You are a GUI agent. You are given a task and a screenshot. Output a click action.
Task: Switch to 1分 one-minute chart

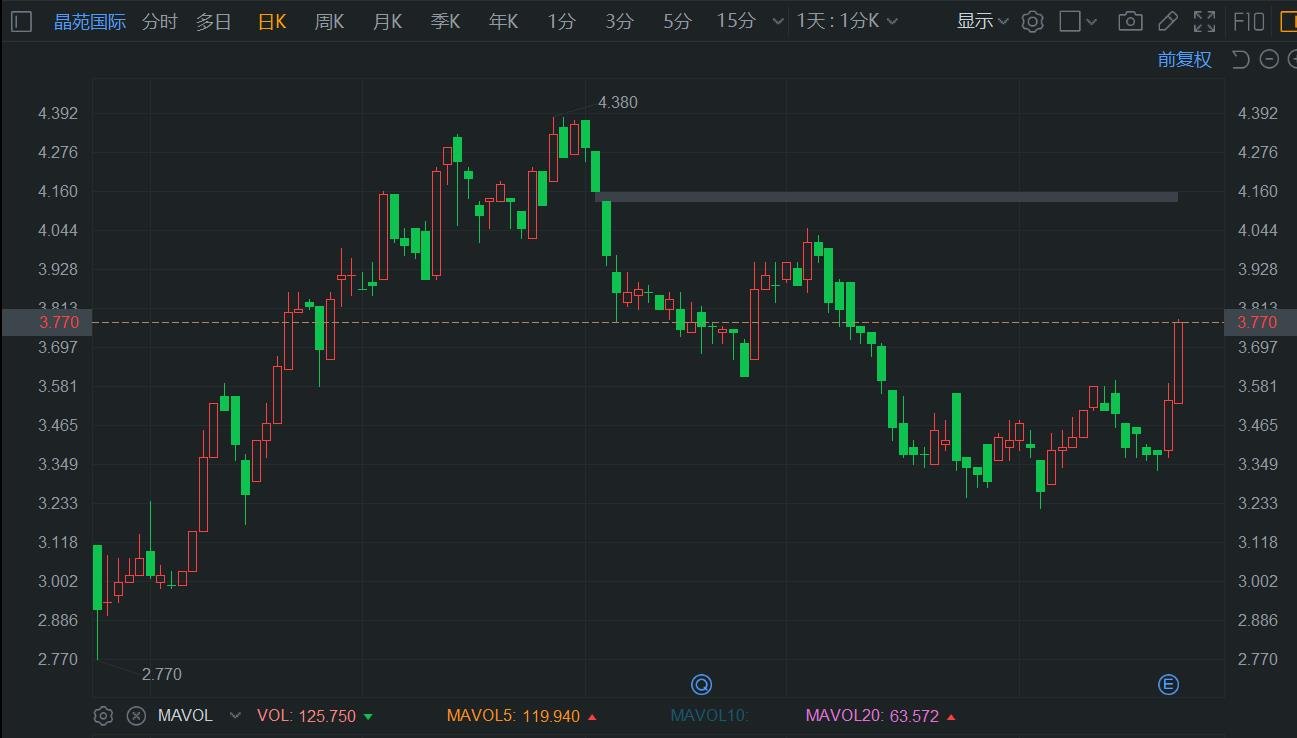point(561,21)
